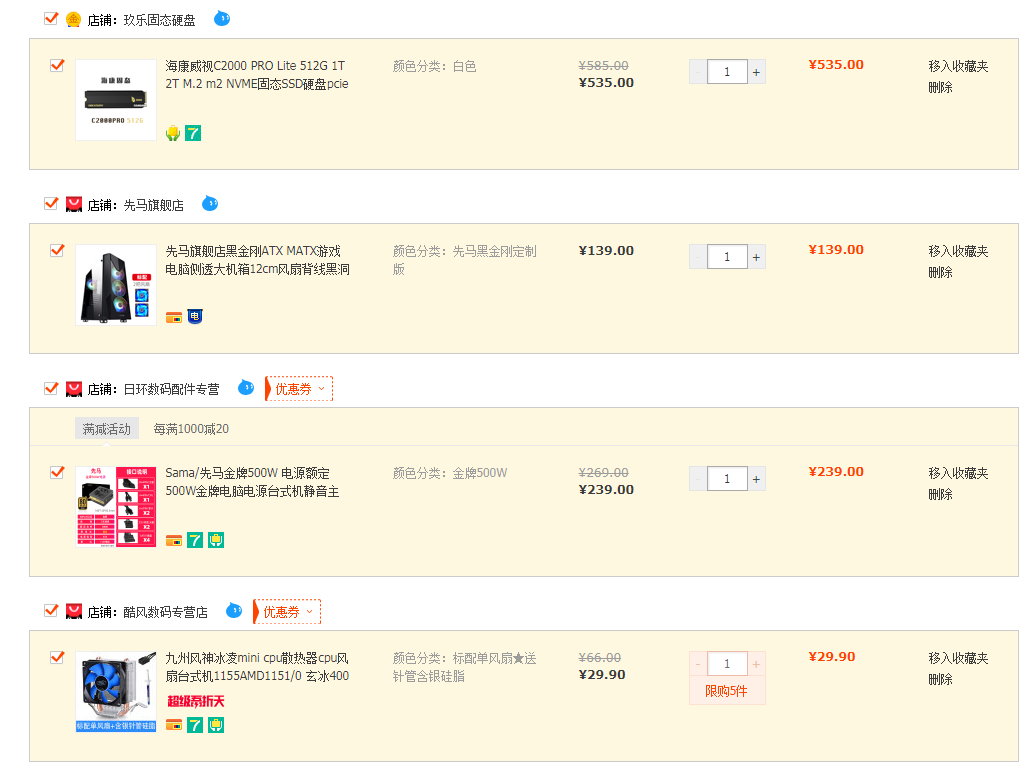Uncheck the Sama 金牌500W power supply checkbox
Image resolution: width=1028 pixels, height=776 pixels.
57,472
